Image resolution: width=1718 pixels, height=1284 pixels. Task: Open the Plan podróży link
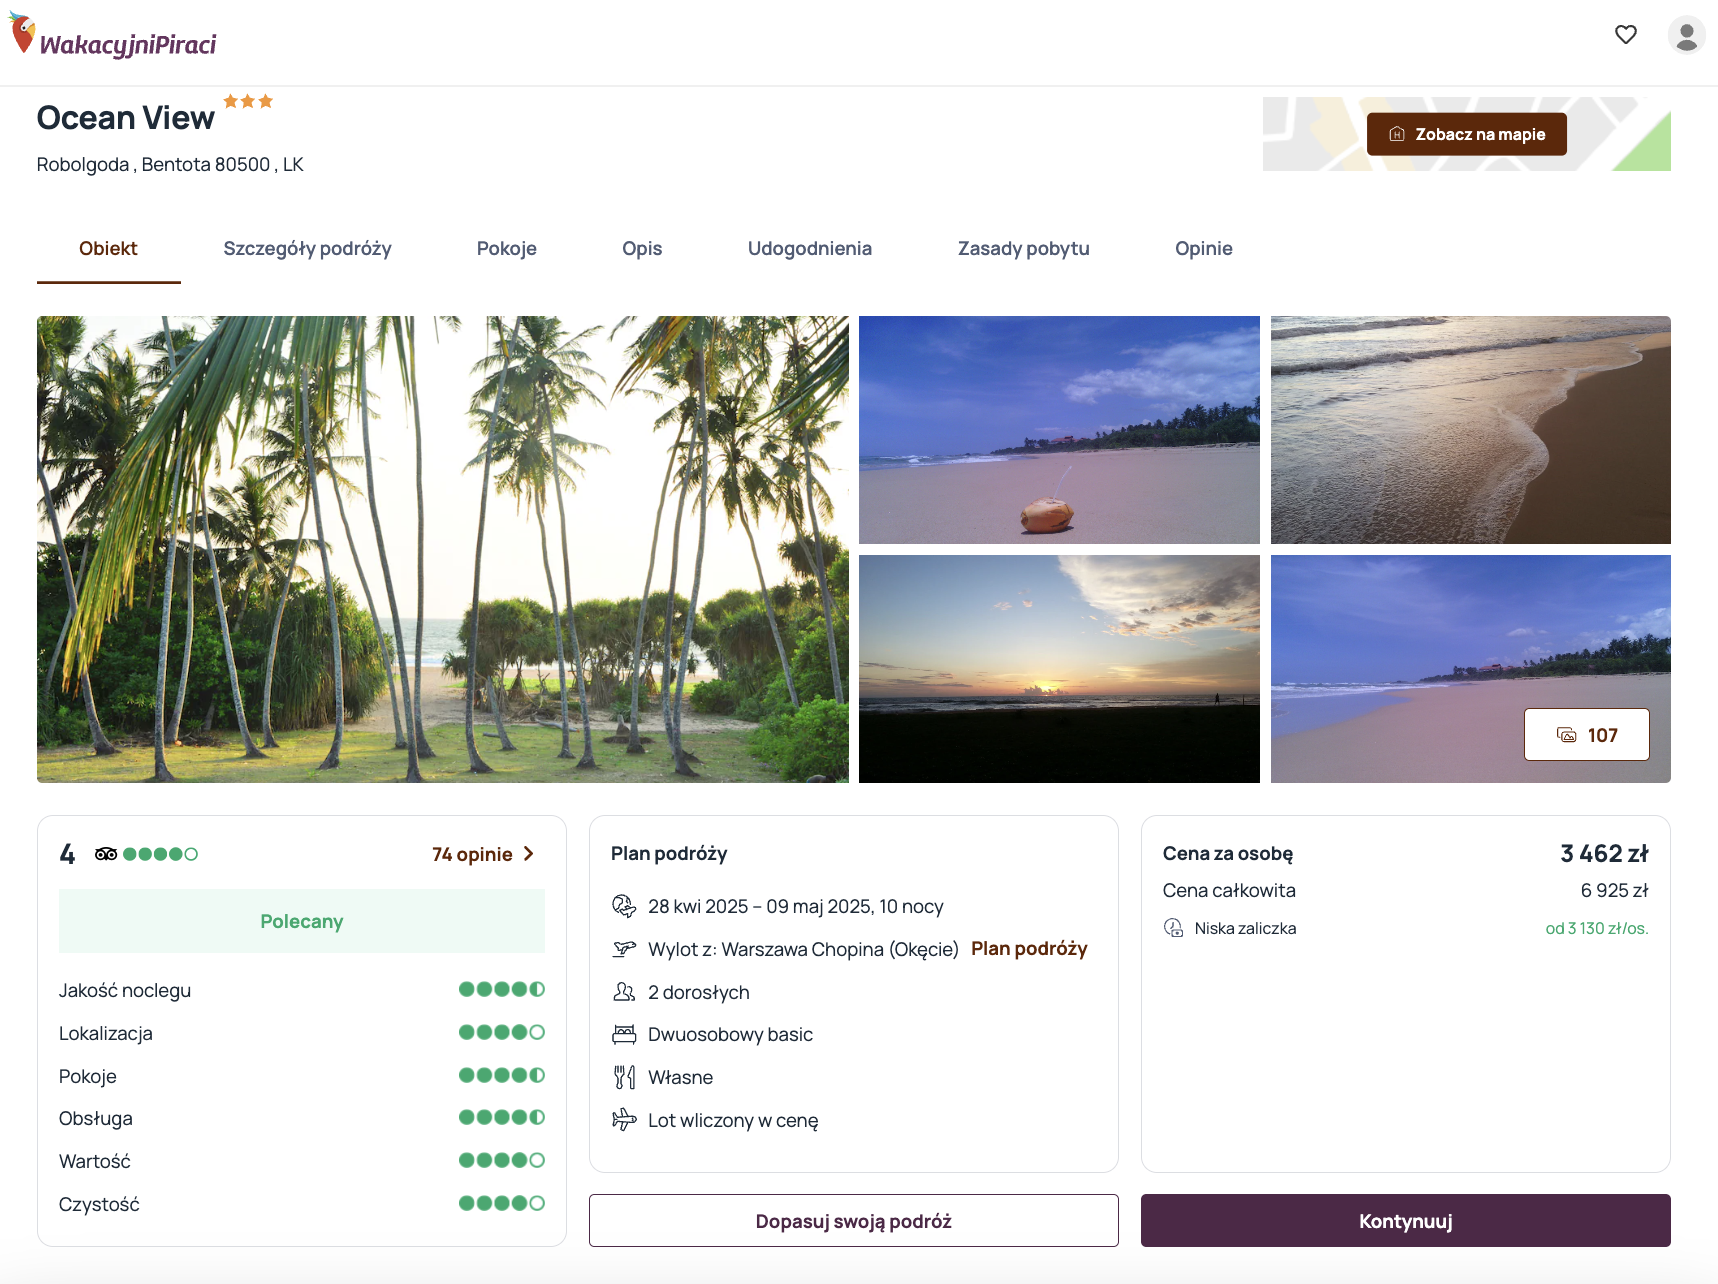click(x=1029, y=948)
